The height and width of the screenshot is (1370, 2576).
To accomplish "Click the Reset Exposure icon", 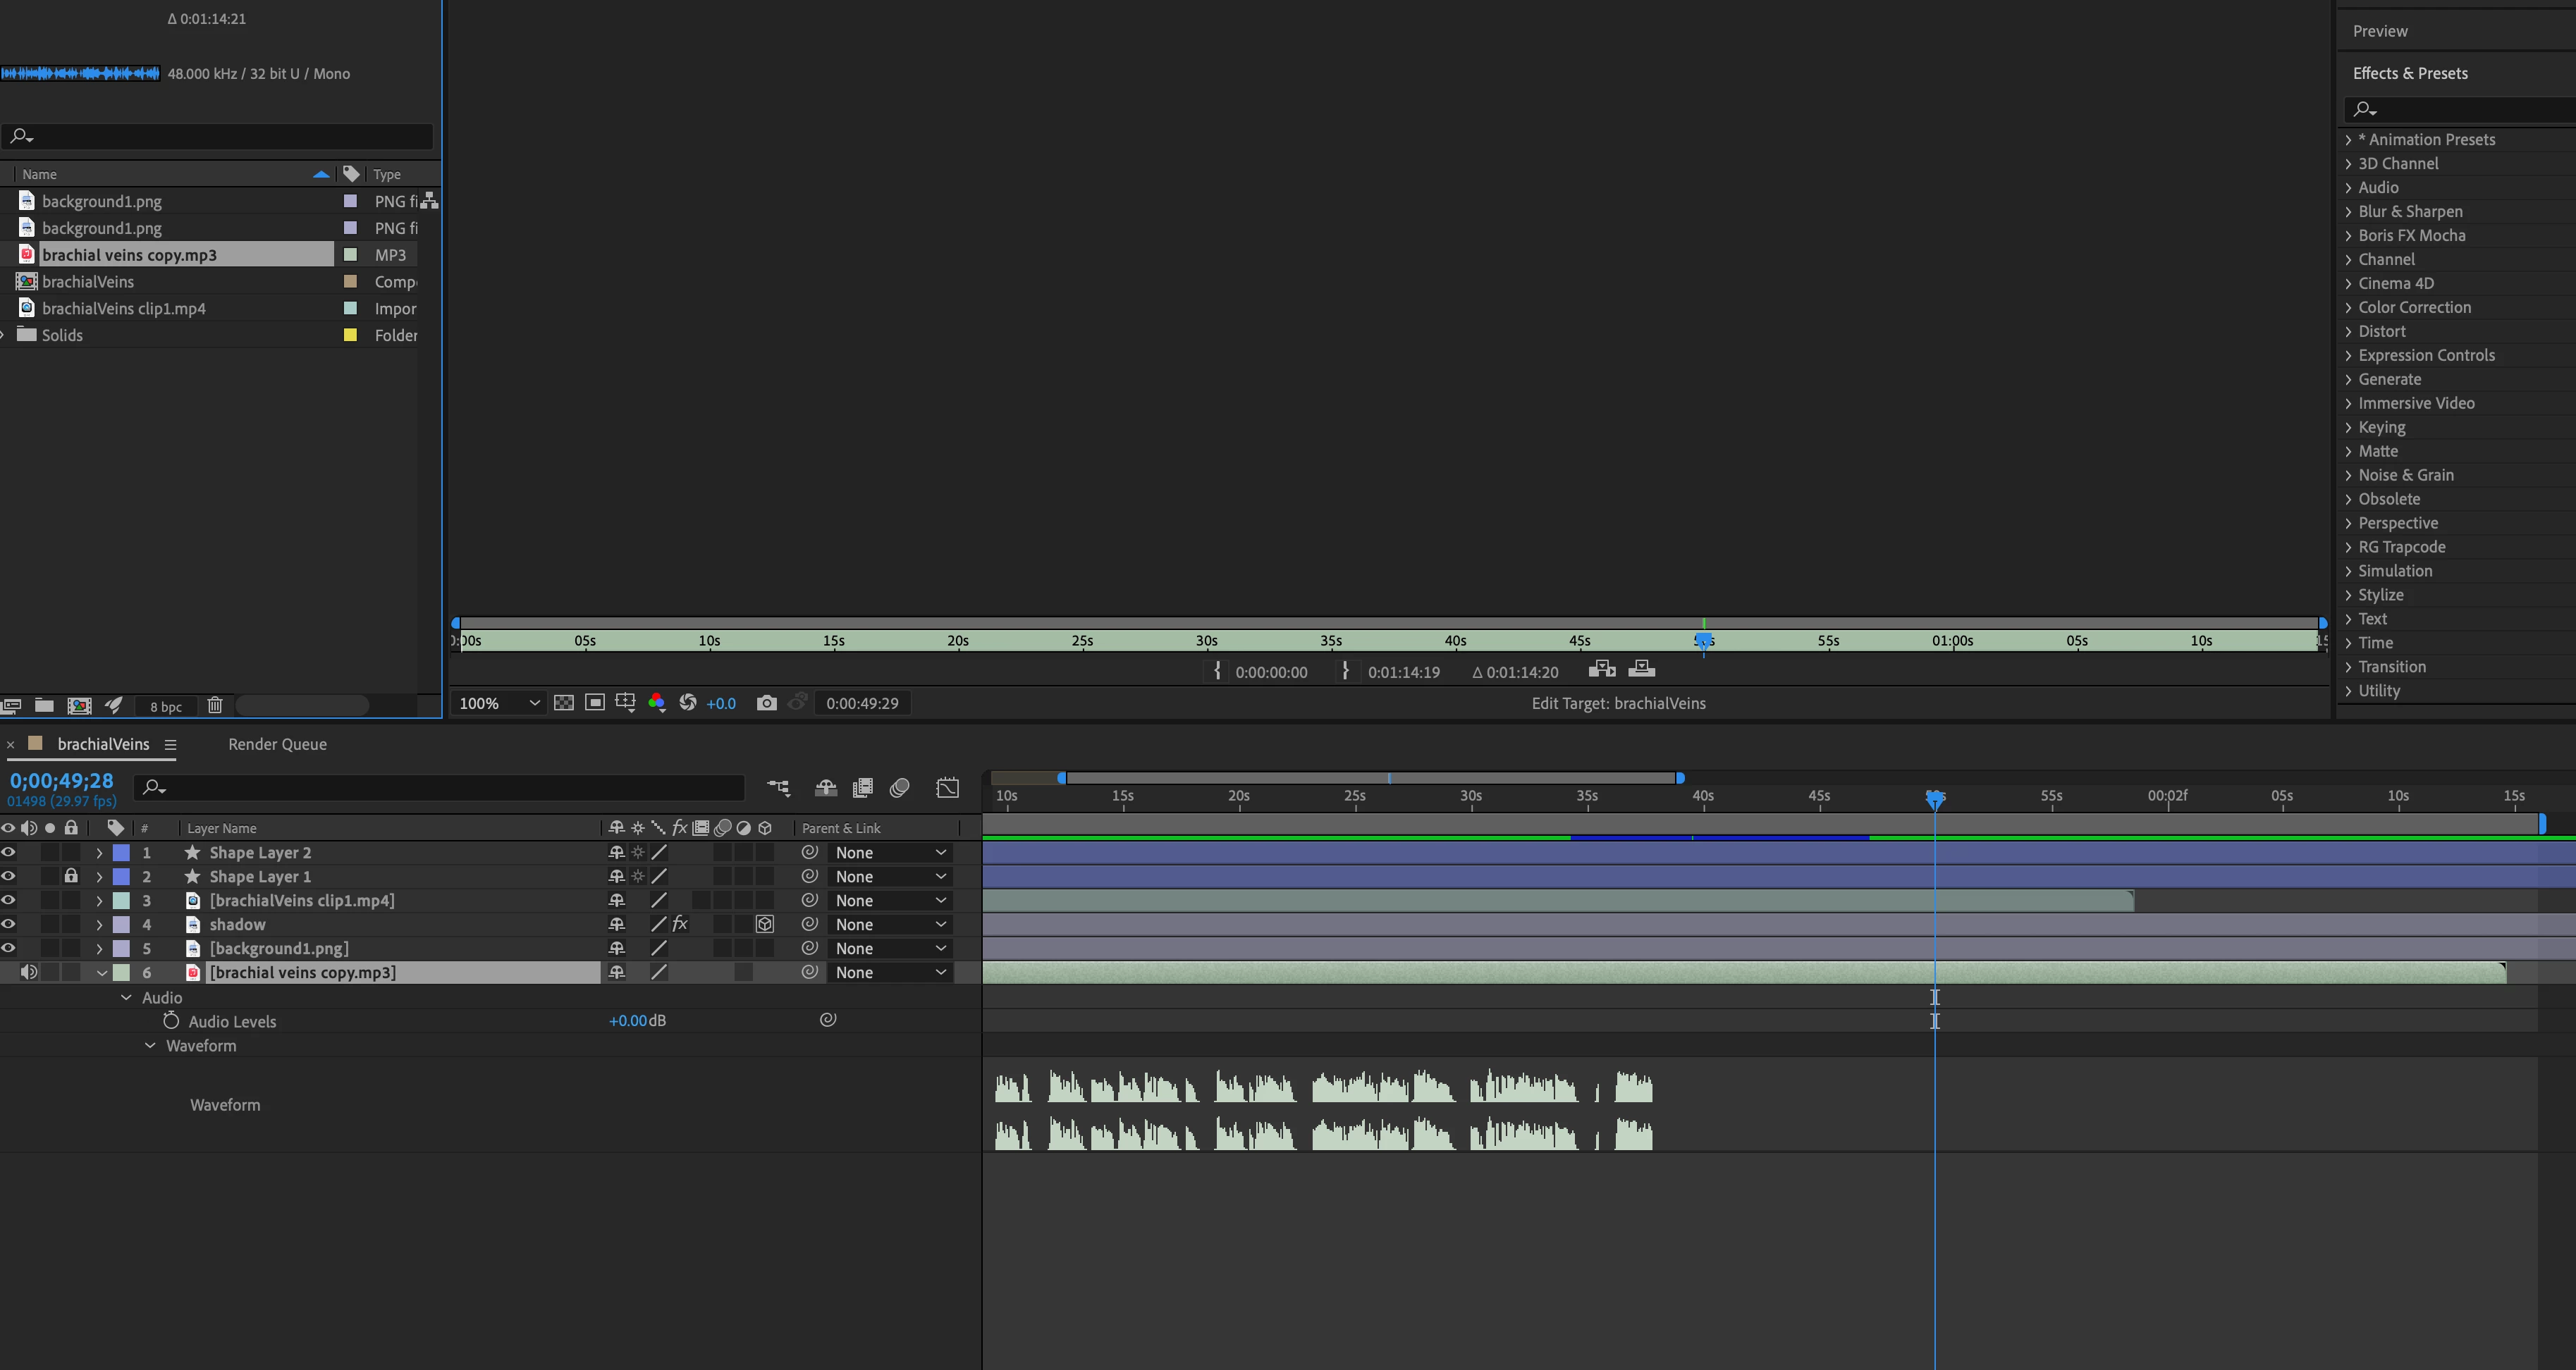I will click(688, 703).
